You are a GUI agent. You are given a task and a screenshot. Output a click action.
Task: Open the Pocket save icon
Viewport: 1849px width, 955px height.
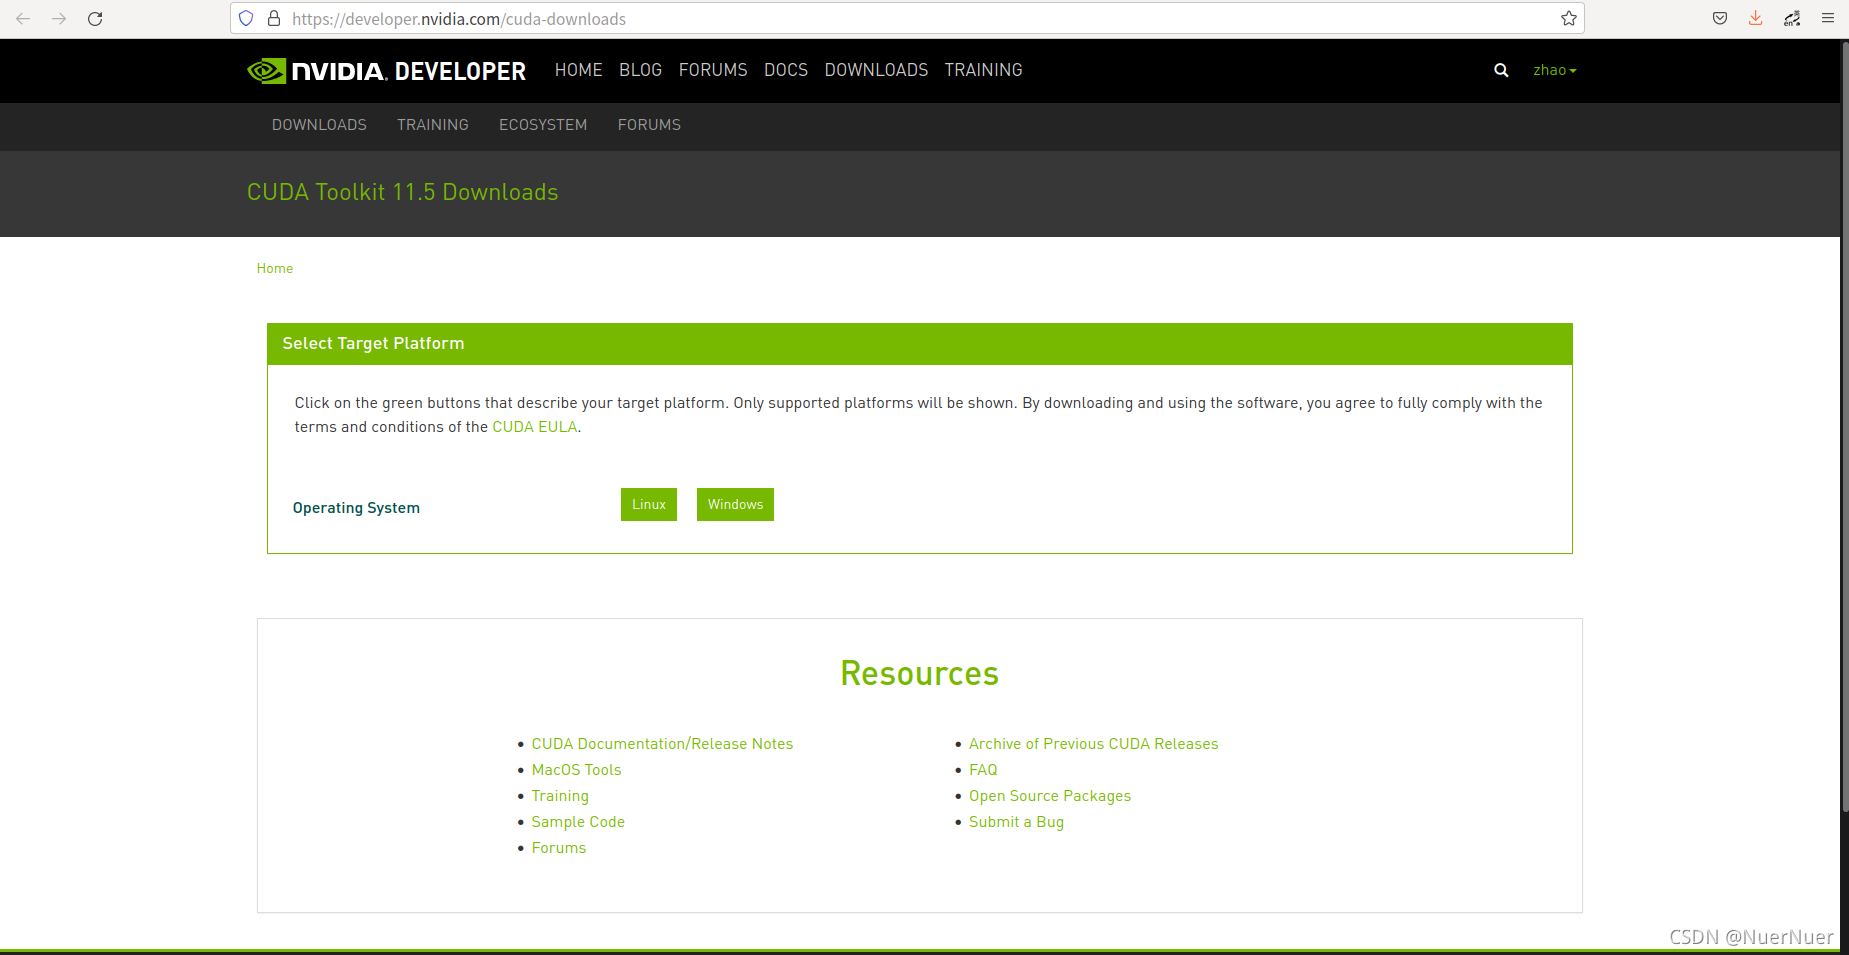(x=1720, y=19)
